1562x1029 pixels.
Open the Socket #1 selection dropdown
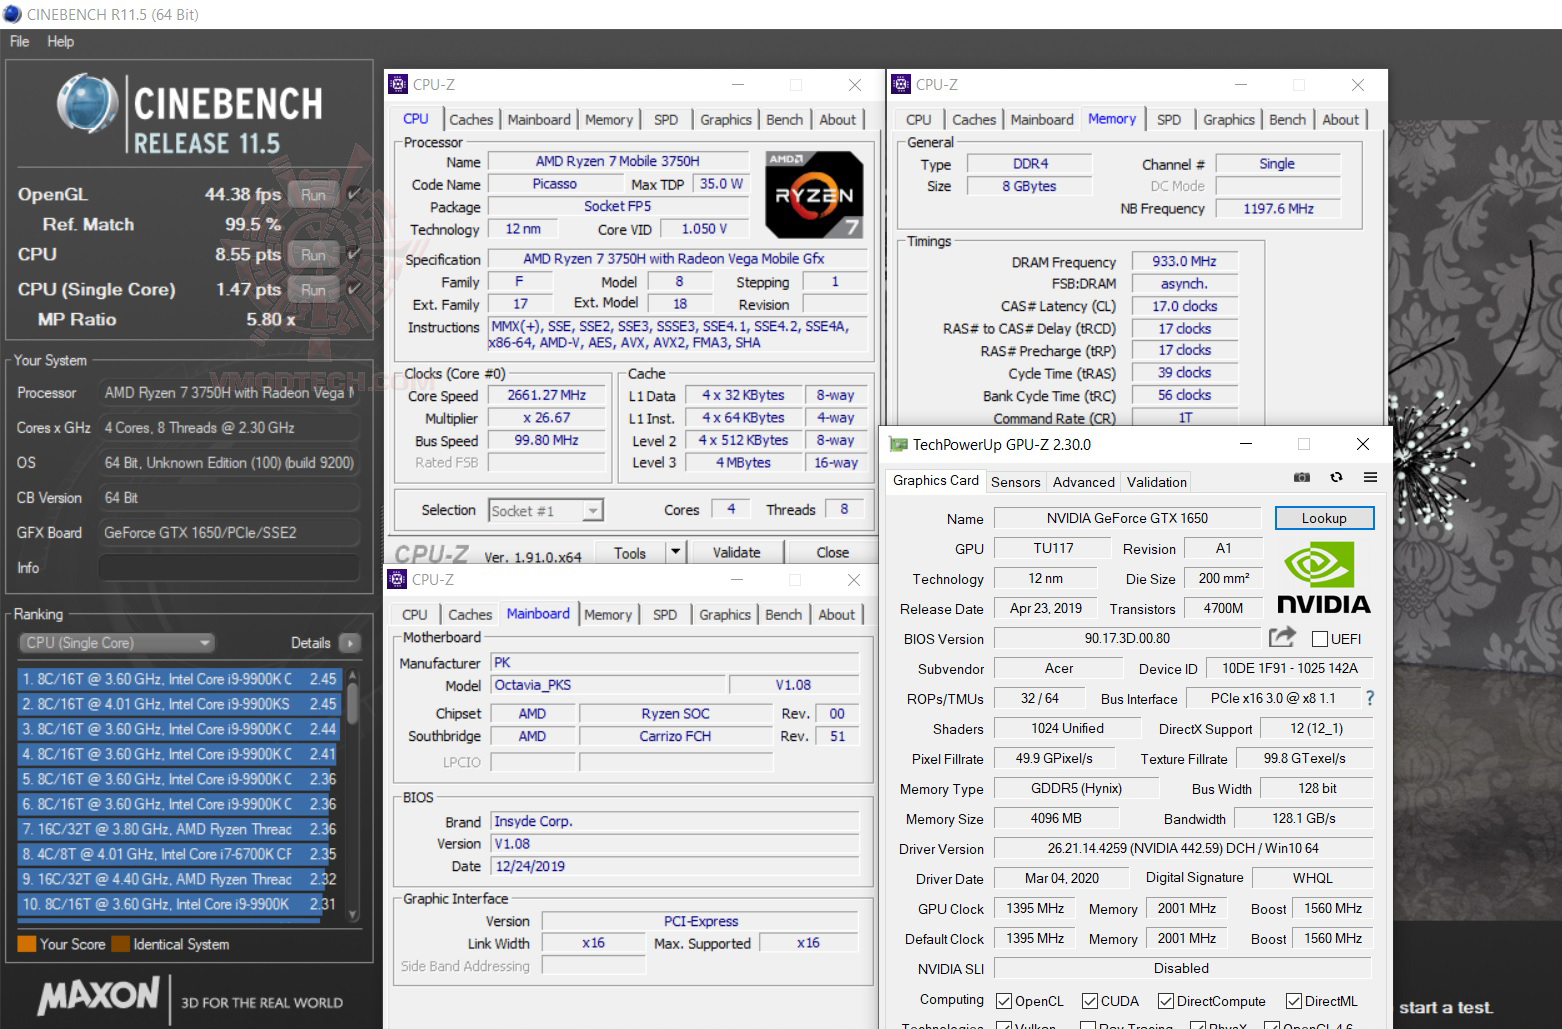pyautogui.click(x=592, y=510)
